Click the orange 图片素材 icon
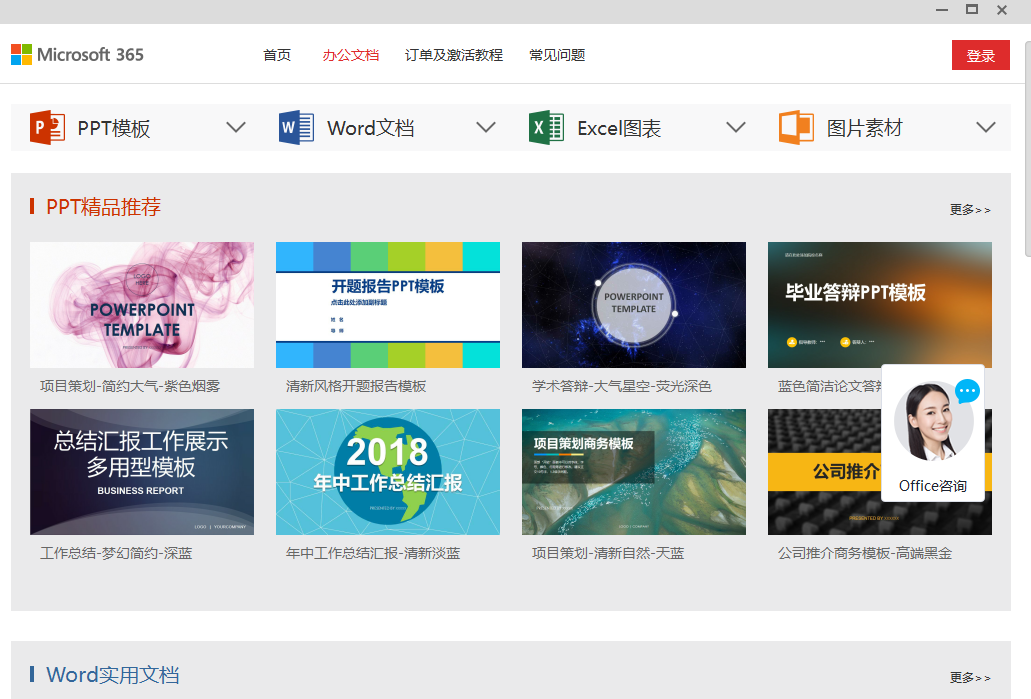This screenshot has height=699, width=1031. (x=796, y=128)
